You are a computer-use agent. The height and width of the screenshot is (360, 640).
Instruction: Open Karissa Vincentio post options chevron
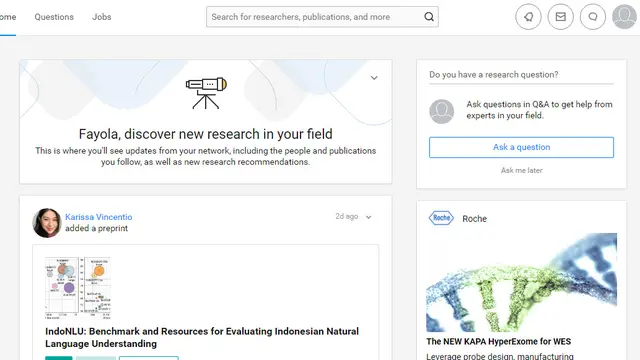coord(369,217)
